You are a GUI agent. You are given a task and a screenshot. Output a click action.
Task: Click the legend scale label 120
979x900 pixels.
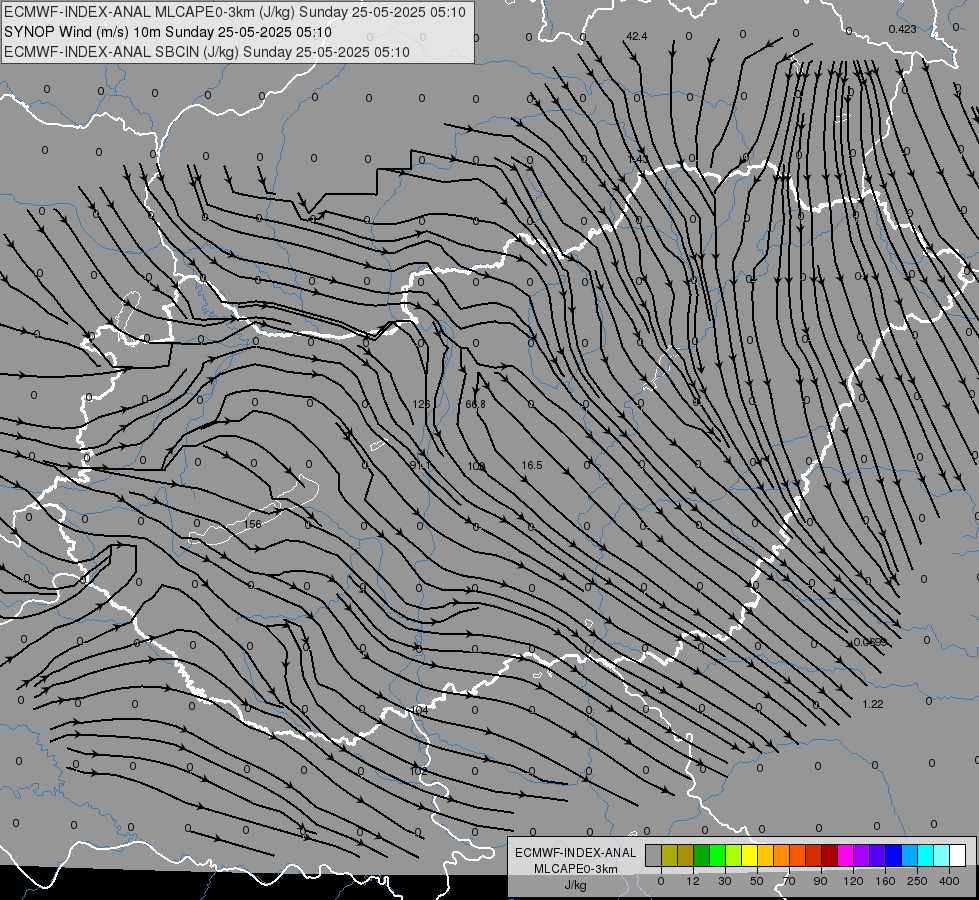[x=853, y=881]
